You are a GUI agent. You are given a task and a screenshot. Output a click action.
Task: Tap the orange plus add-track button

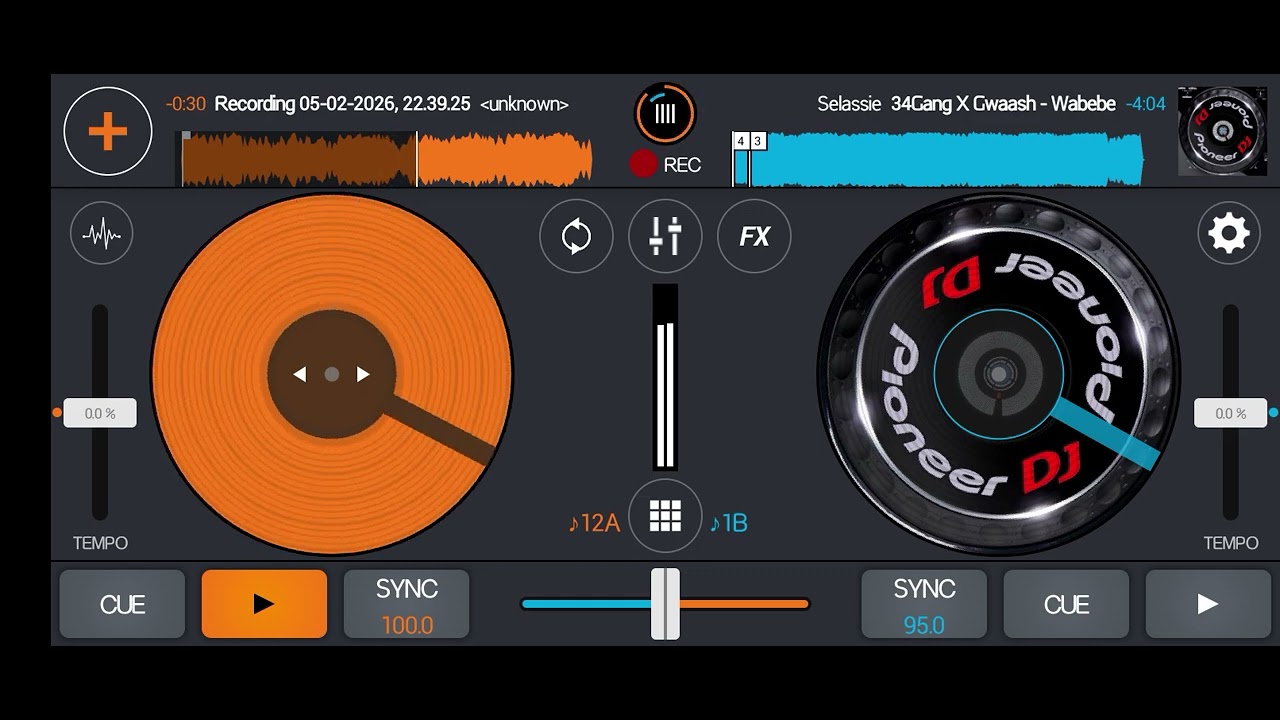click(x=108, y=131)
